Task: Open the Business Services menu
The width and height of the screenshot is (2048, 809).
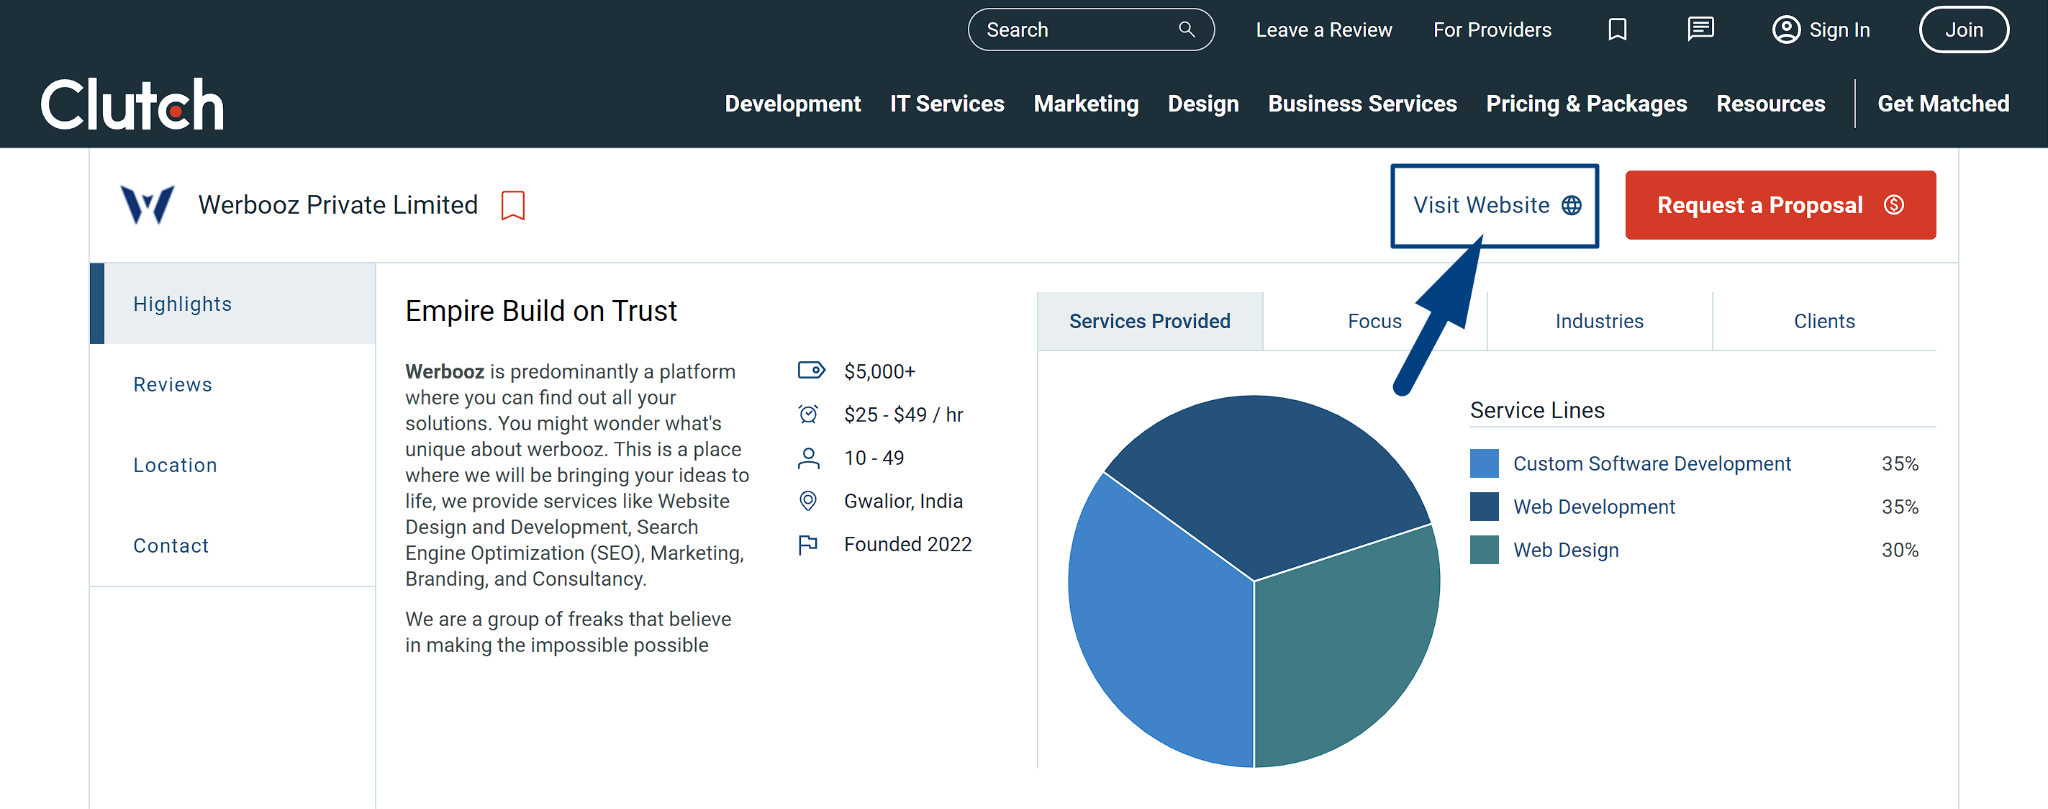Action: point(1362,104)
